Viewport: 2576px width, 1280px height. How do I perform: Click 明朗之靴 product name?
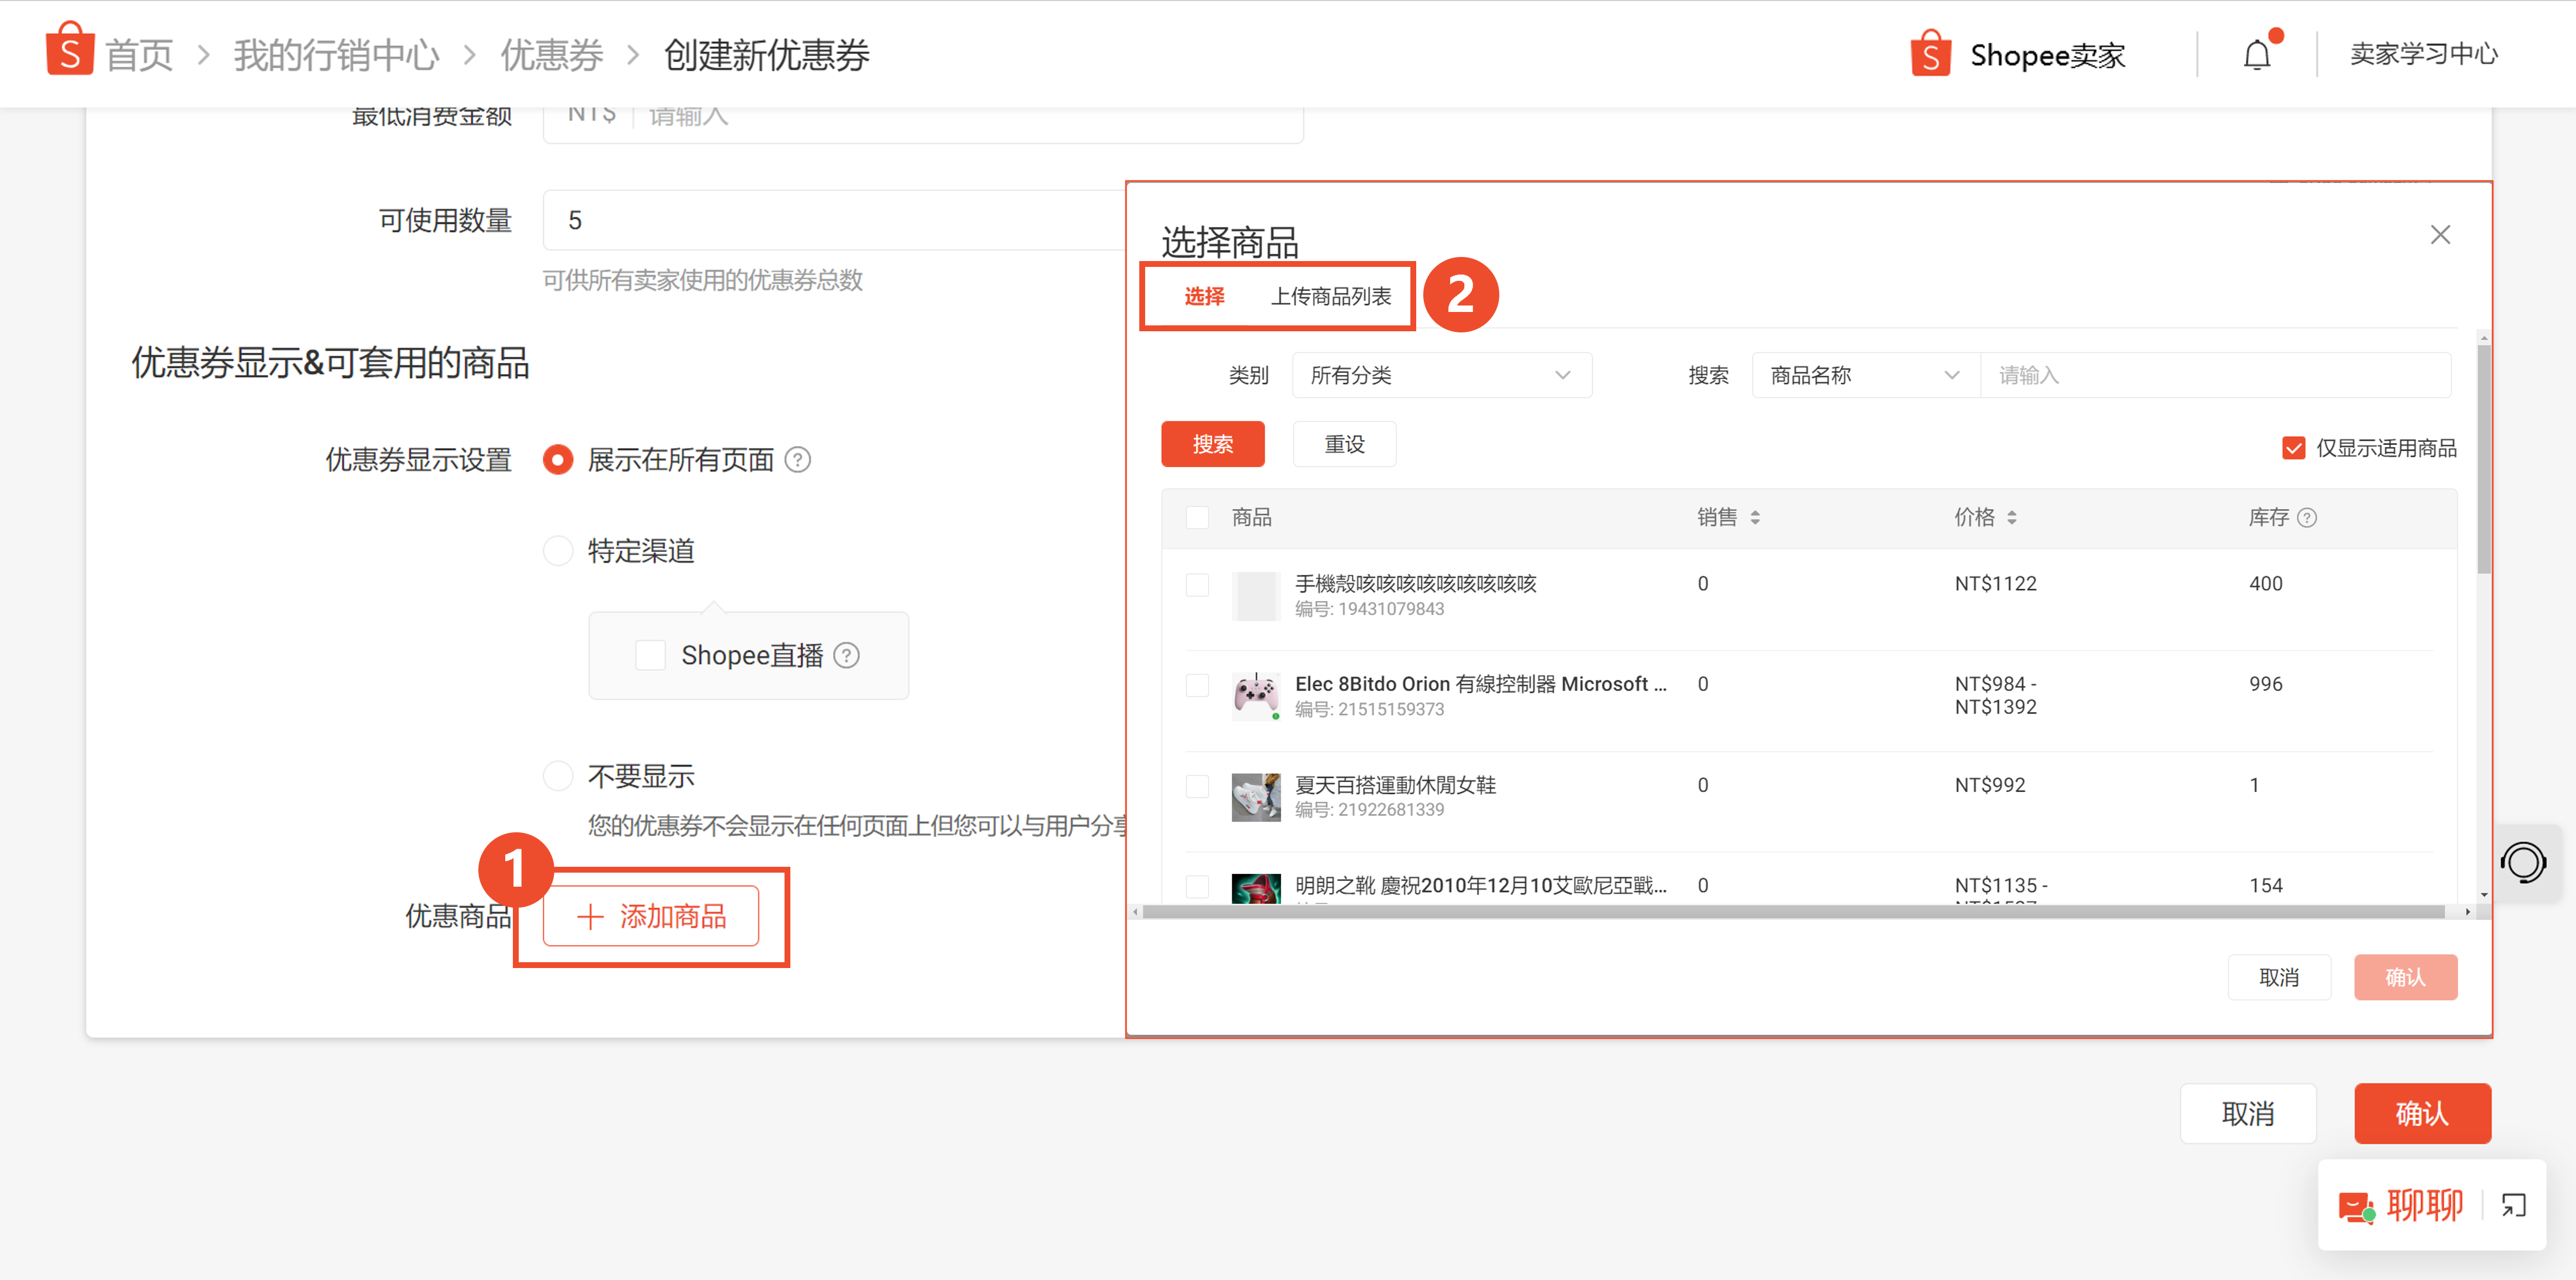(1480, 886)
